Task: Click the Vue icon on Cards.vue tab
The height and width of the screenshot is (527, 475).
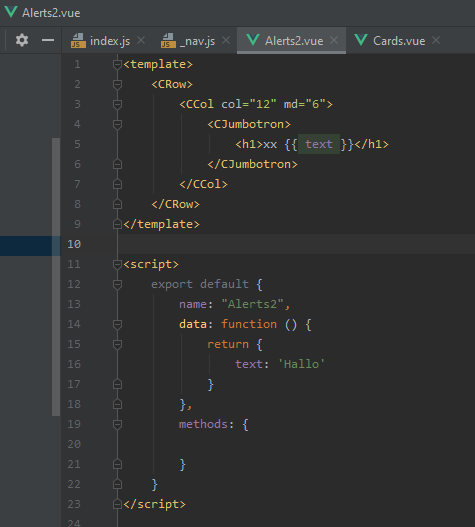Action: (x=361, y=40)
